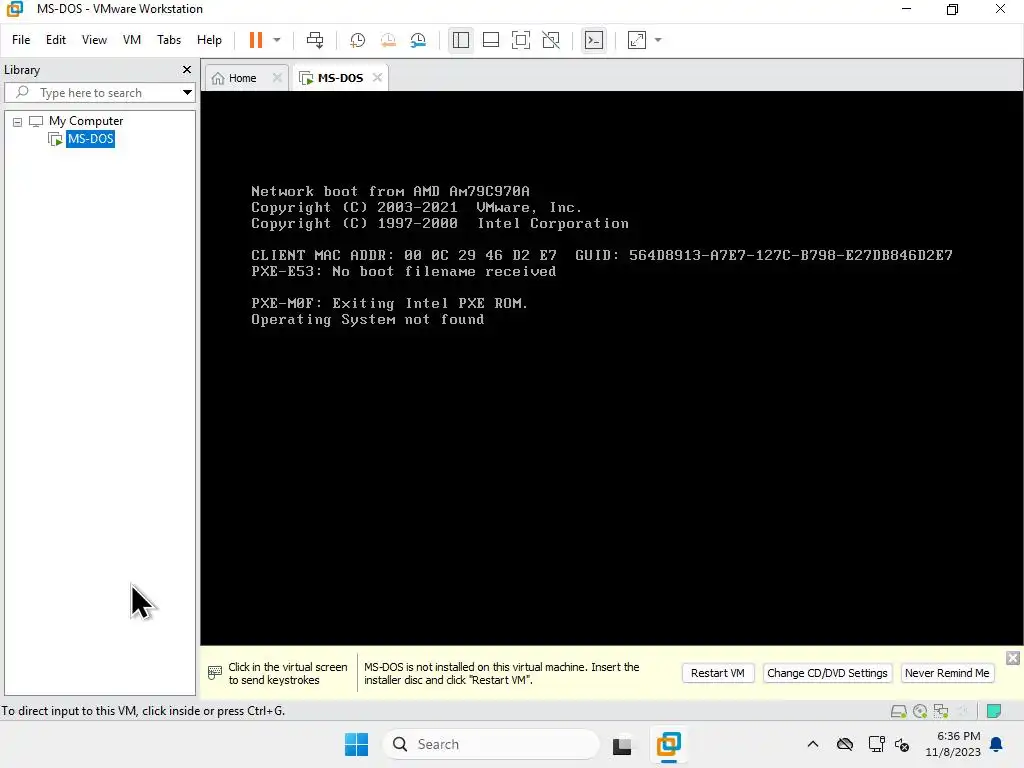Select My Computer in the library
Screen dimensions: 1024x768
click(86, 121)
